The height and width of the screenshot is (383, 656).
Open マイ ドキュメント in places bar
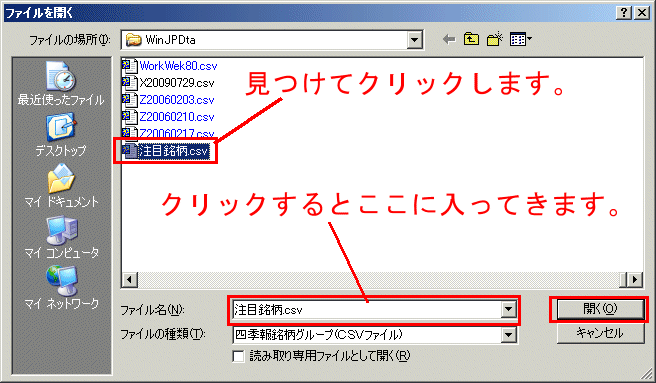pyautogui.click(x=61, y=185)
